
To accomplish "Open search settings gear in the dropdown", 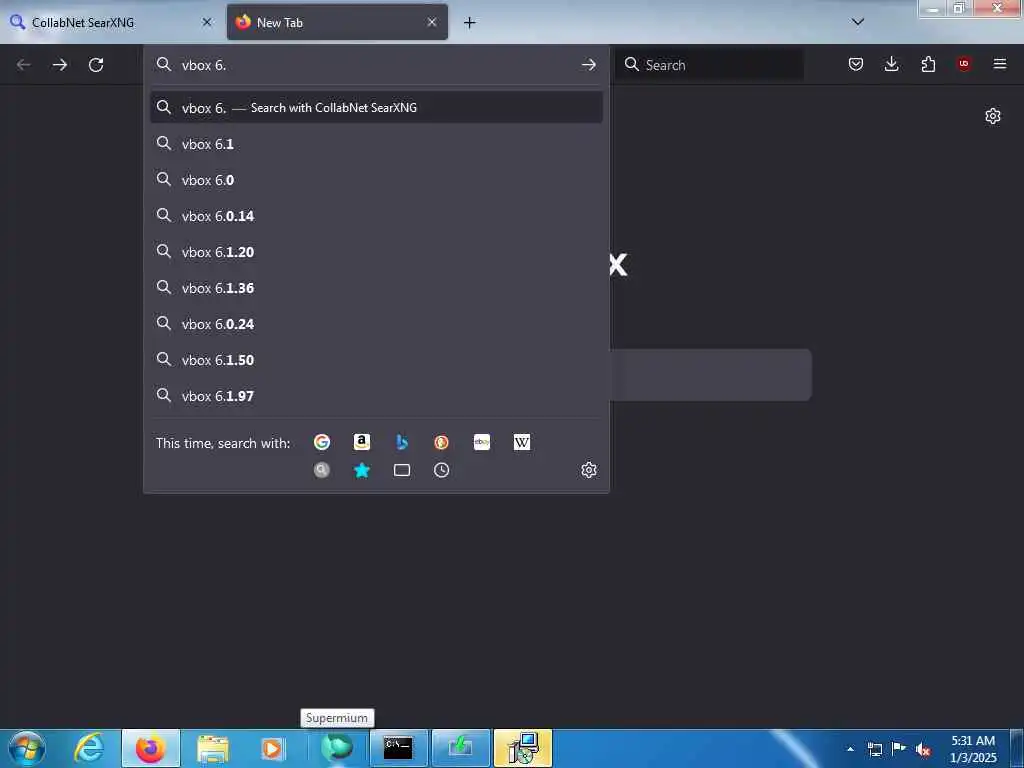I will click(589, 470).
